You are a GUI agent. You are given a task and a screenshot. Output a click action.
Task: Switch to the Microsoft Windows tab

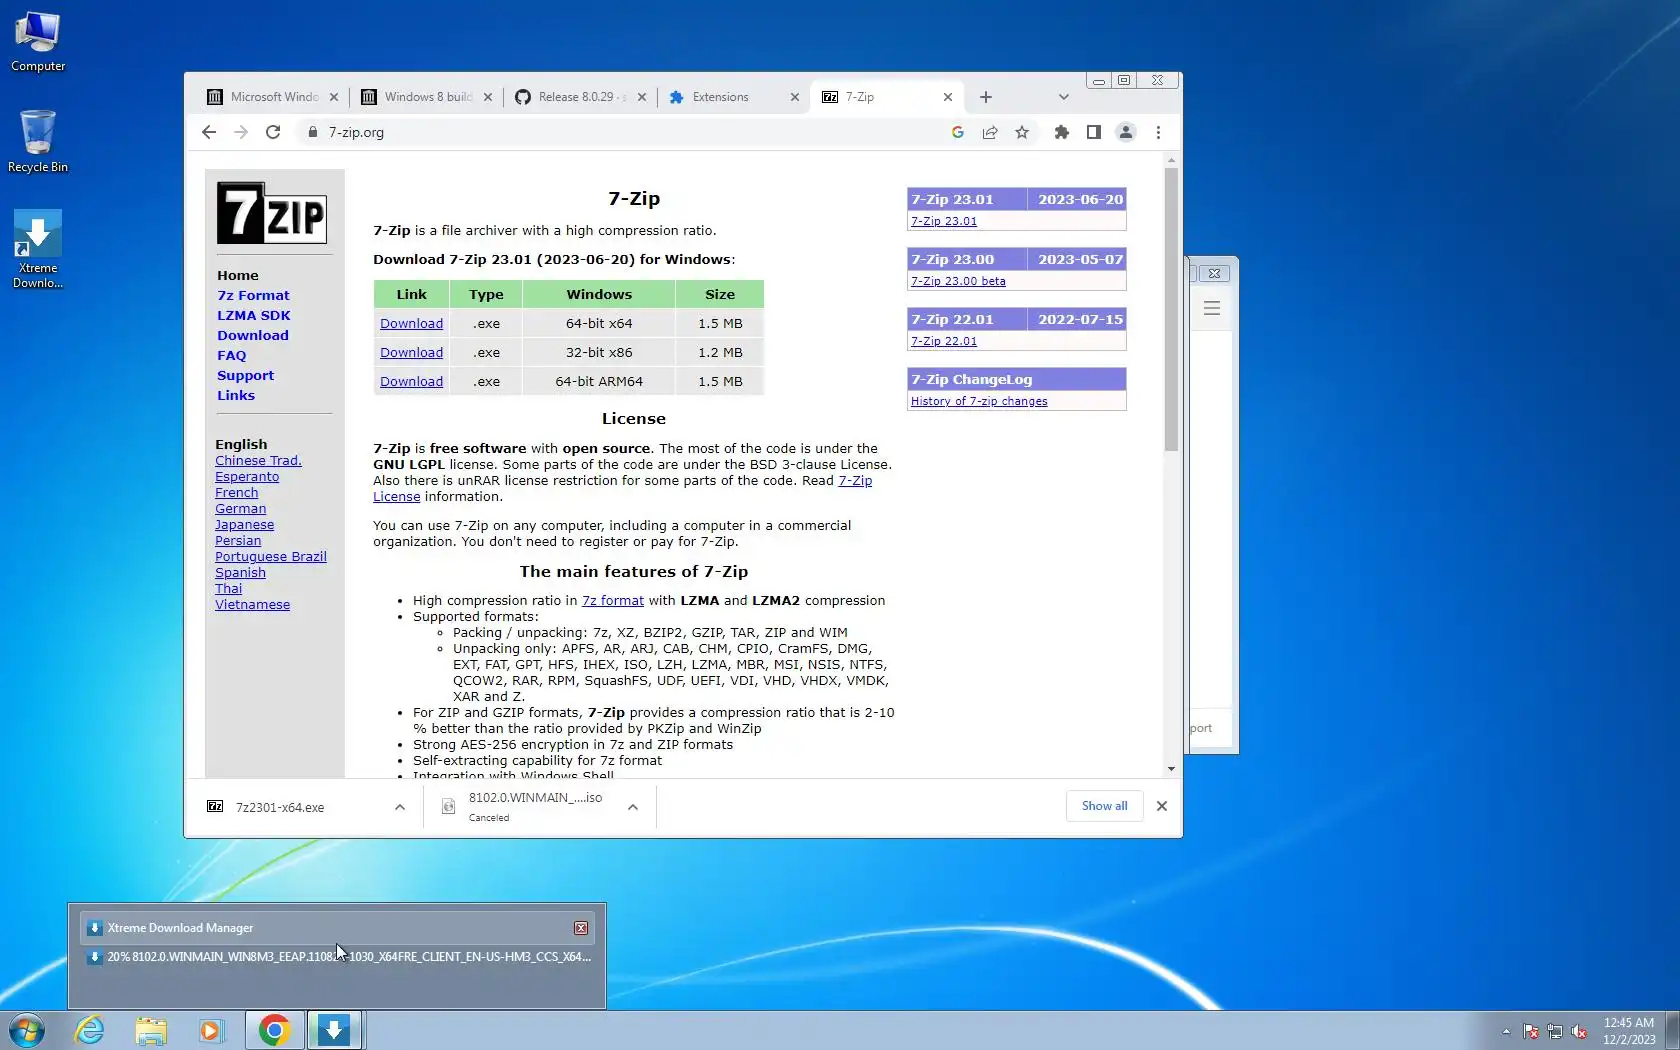264,97
